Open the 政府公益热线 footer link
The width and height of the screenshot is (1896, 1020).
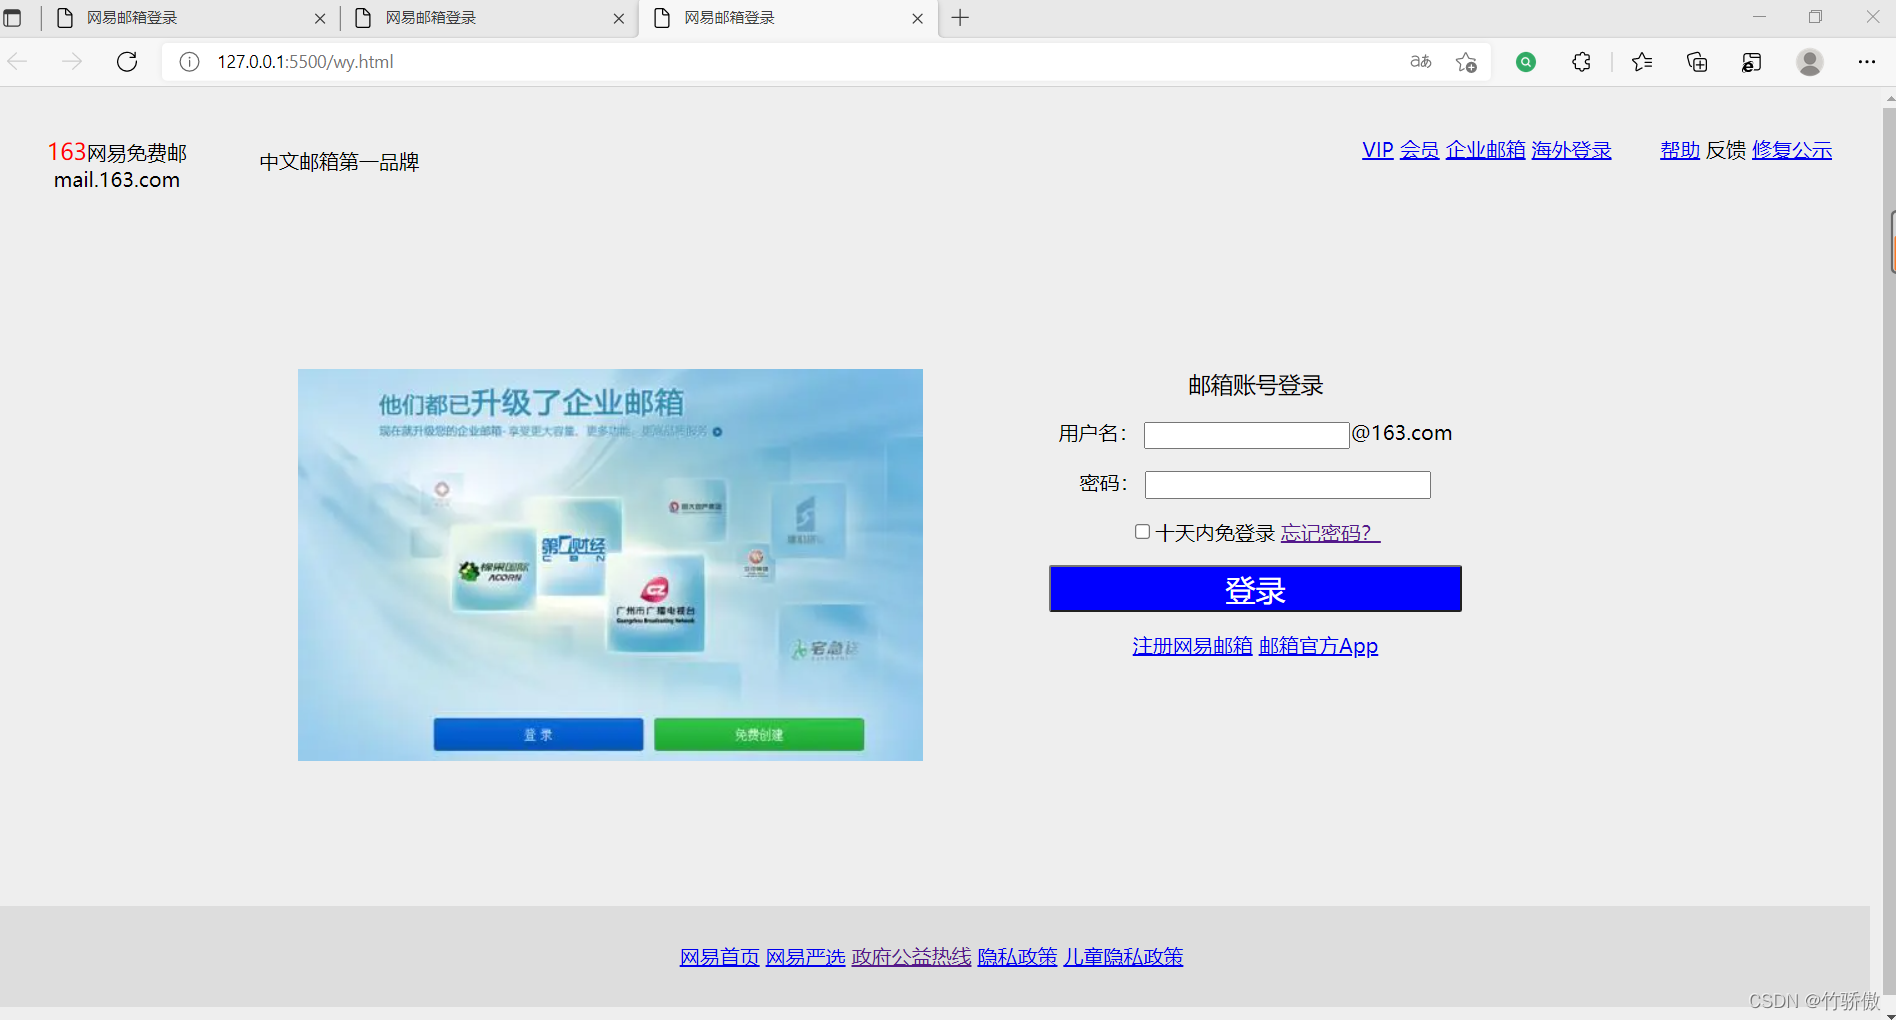[912, 957]
